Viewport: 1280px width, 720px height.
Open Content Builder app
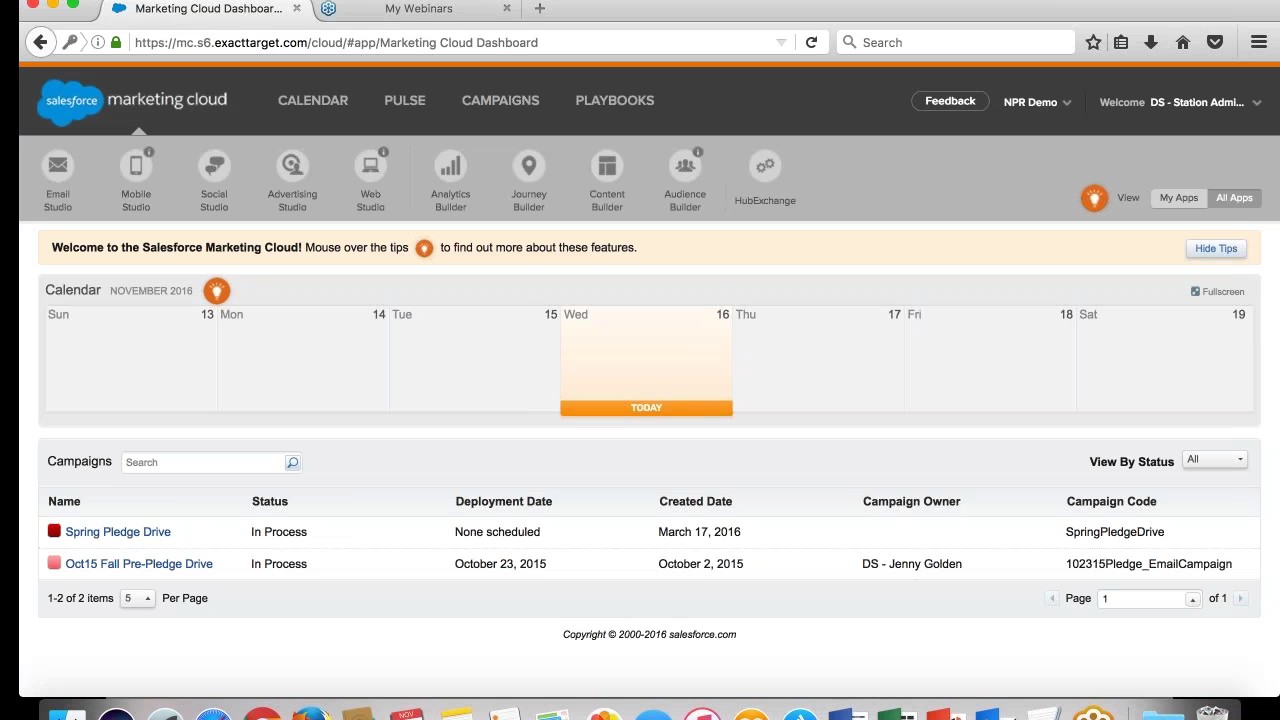tap(607, 181)
